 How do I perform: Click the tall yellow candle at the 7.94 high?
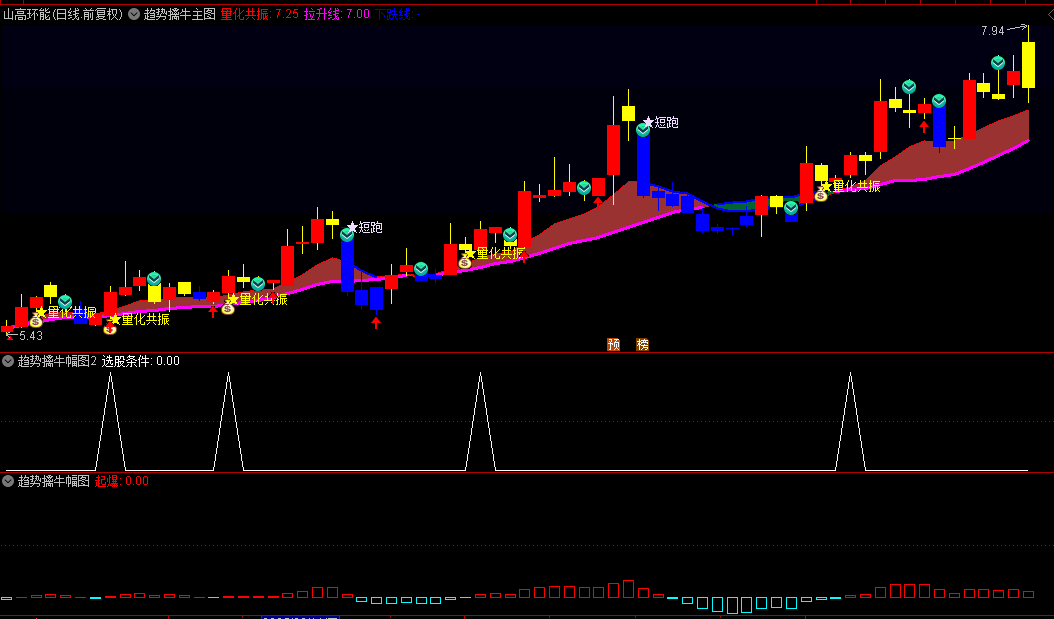pyautogui.click(x=1028, y=65)
